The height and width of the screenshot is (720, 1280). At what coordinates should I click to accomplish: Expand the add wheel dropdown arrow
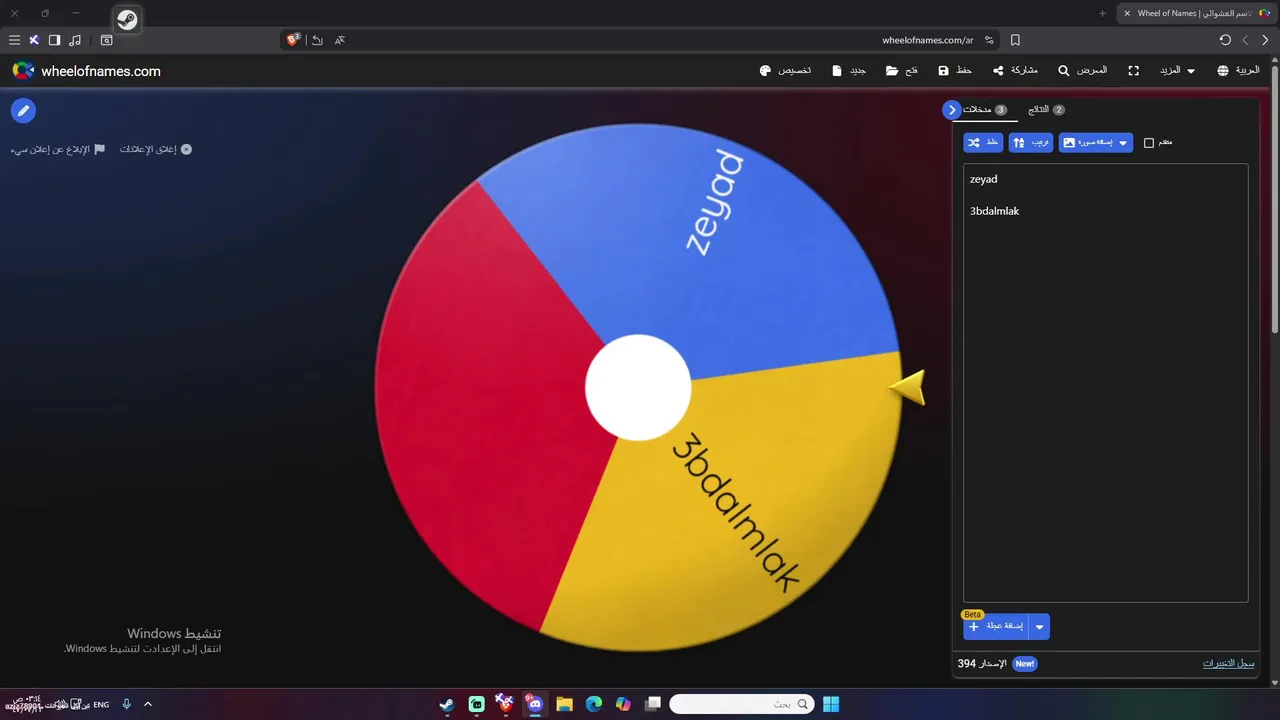[1039, 627]
